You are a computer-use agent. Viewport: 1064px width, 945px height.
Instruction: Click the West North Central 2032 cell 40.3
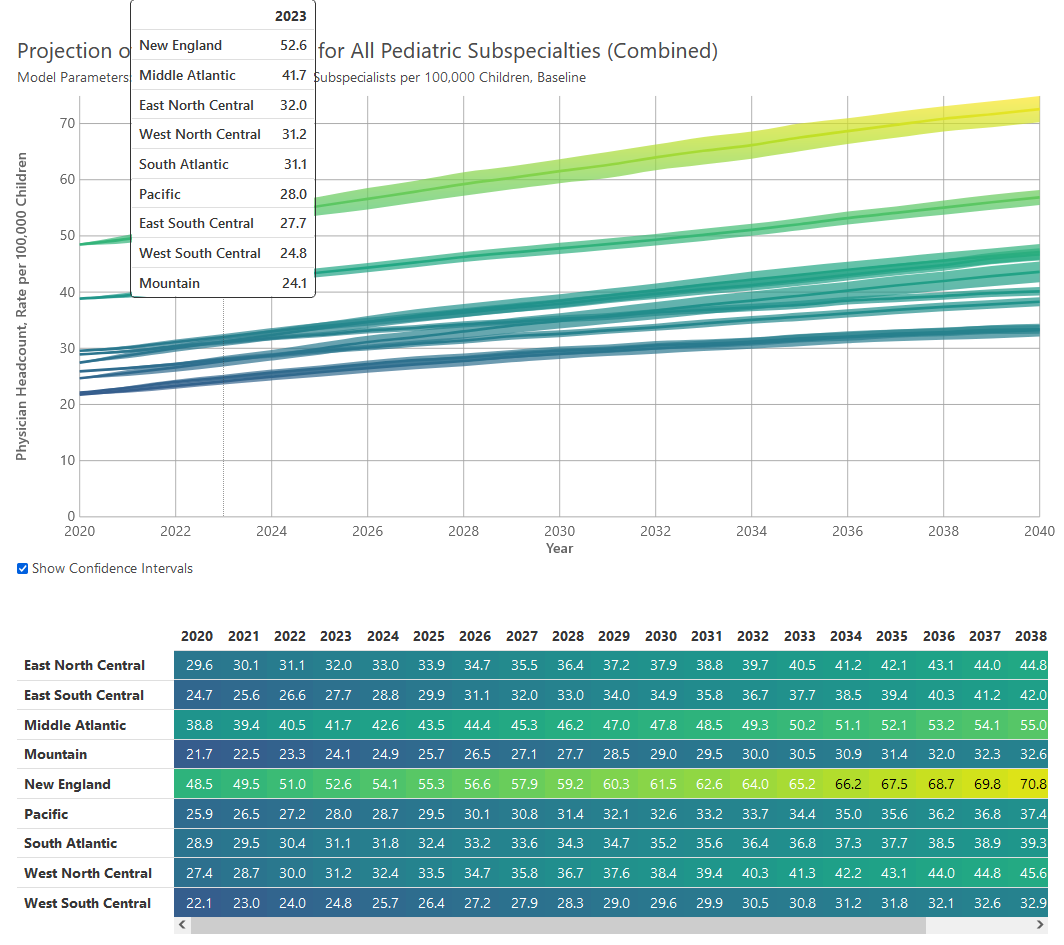click(755, 873)
